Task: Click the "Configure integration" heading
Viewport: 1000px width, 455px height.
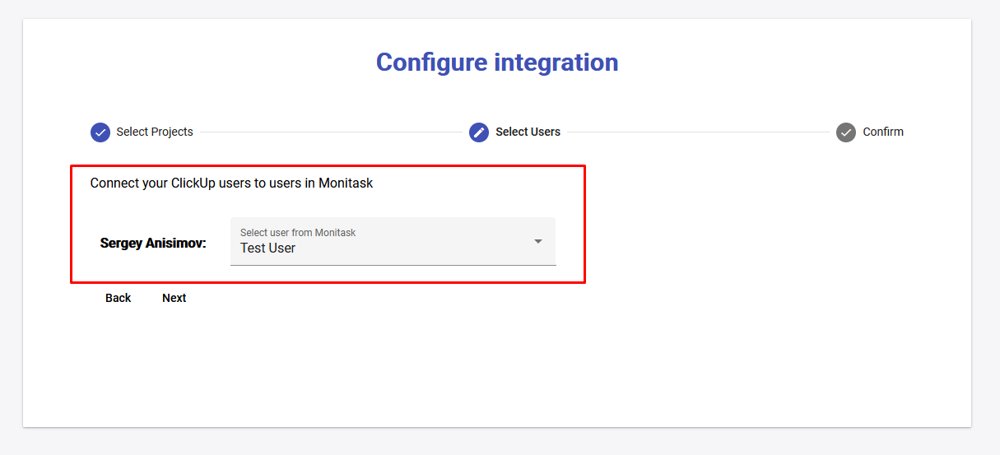Action: (497, 62)
